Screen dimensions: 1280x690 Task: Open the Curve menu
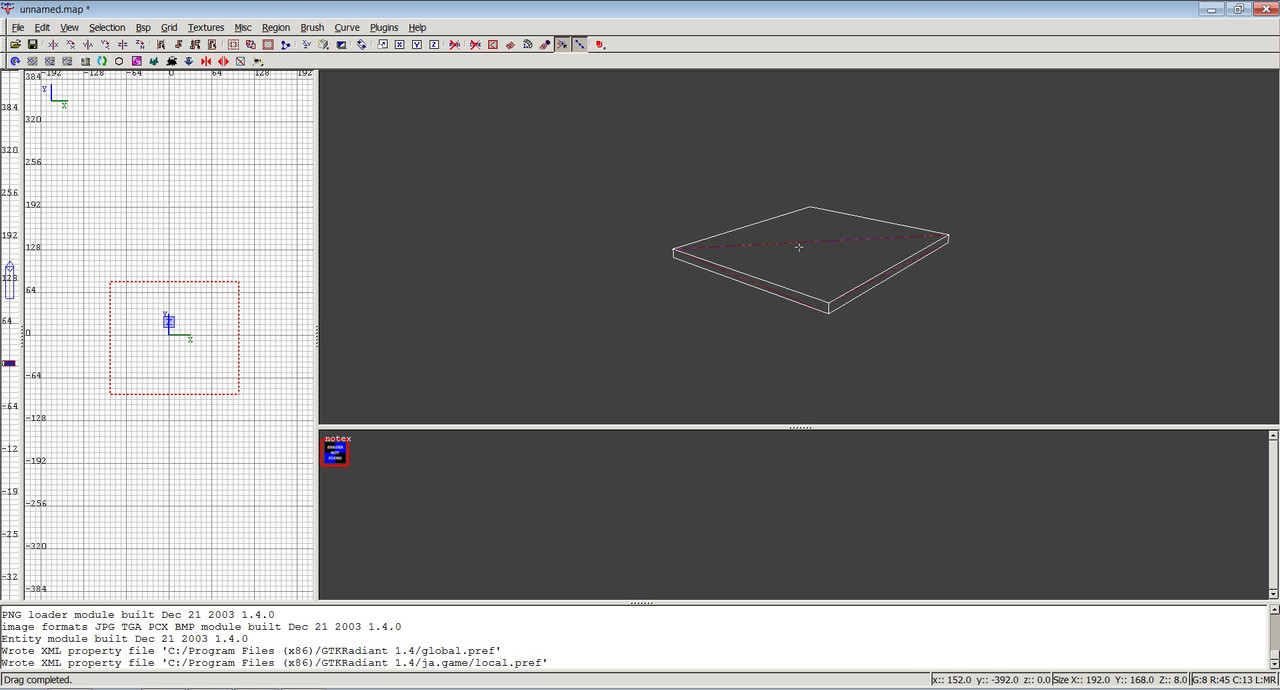(x=347, y=27)
